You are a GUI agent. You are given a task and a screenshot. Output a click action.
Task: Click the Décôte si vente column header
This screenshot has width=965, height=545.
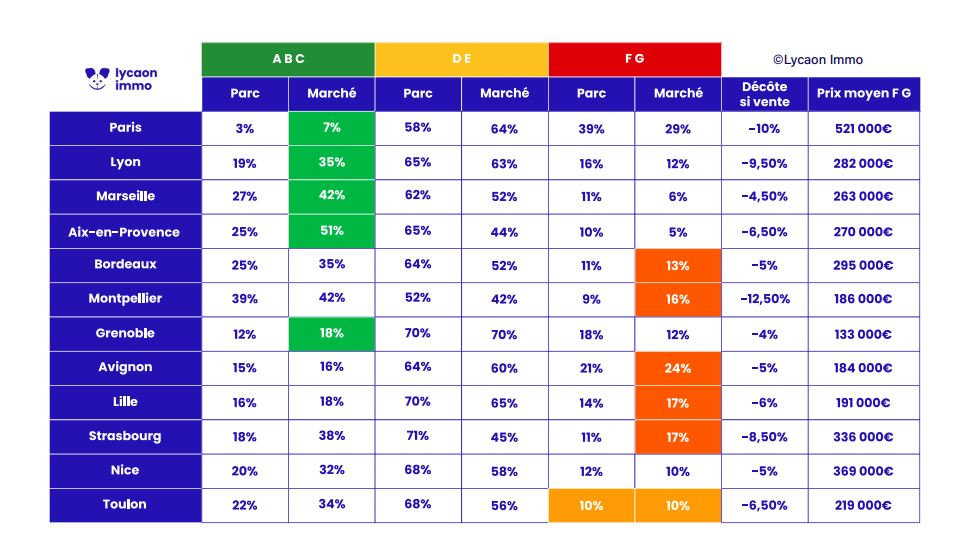(764, 94)
